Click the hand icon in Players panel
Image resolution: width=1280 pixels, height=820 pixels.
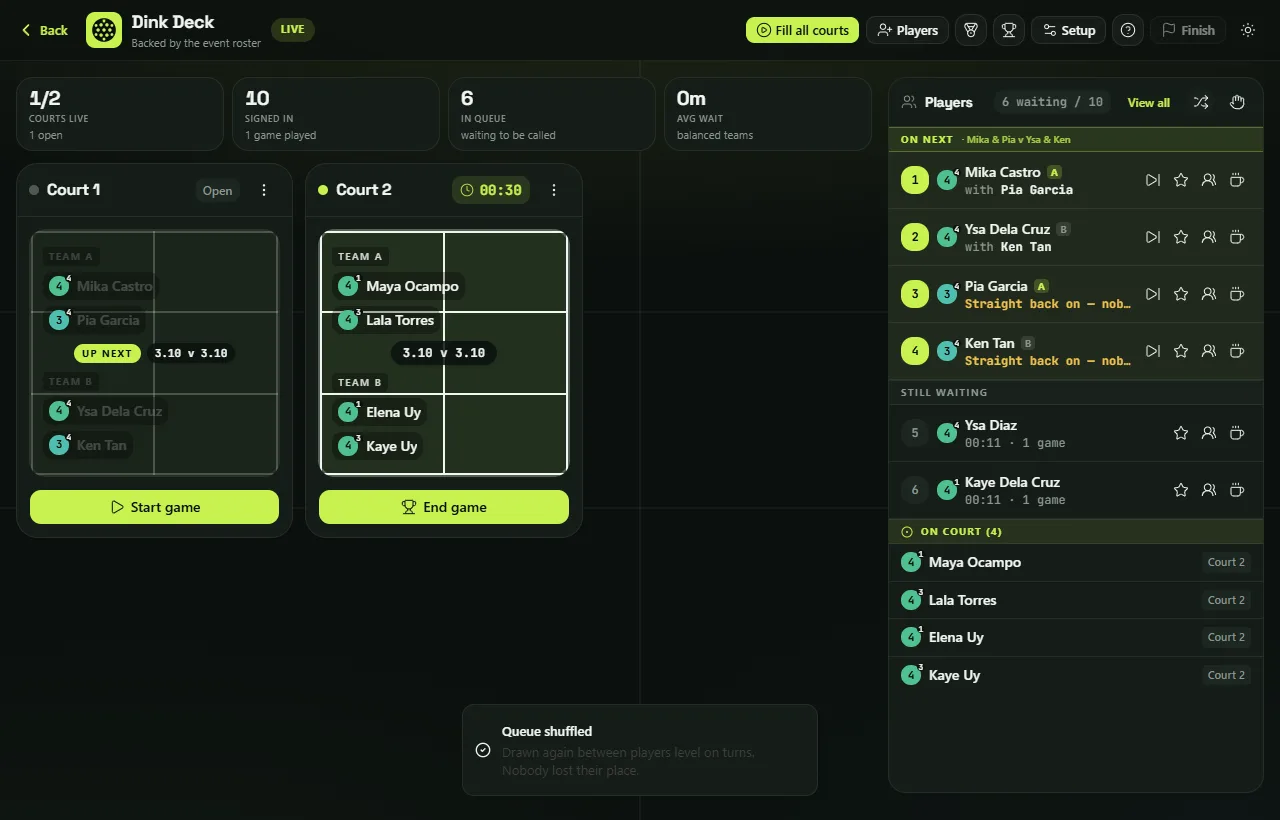point(1237,102)
